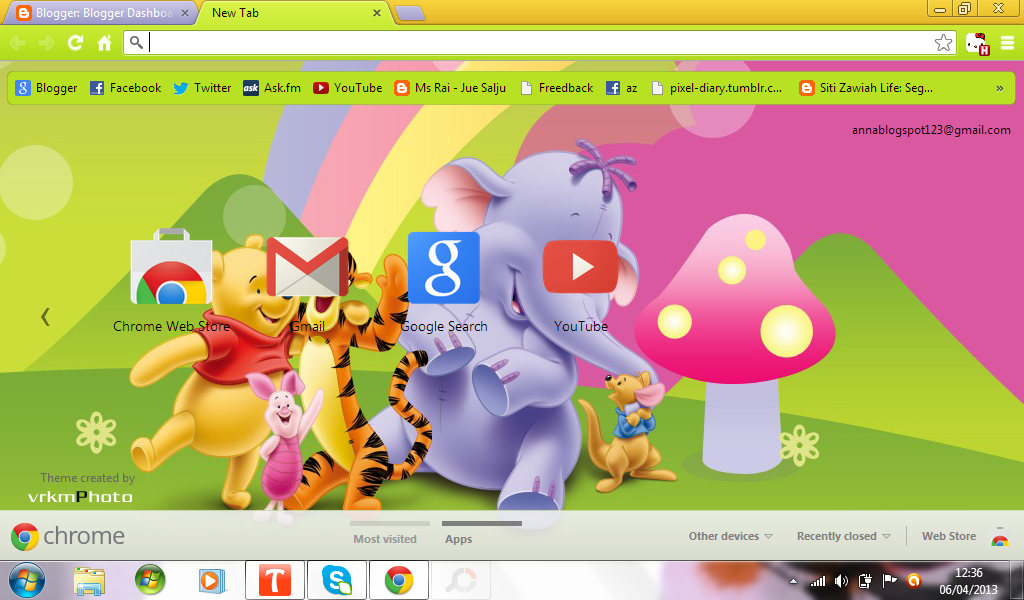
Task: Click the vrkmPhoto theme credit
Action: point(80,497)
